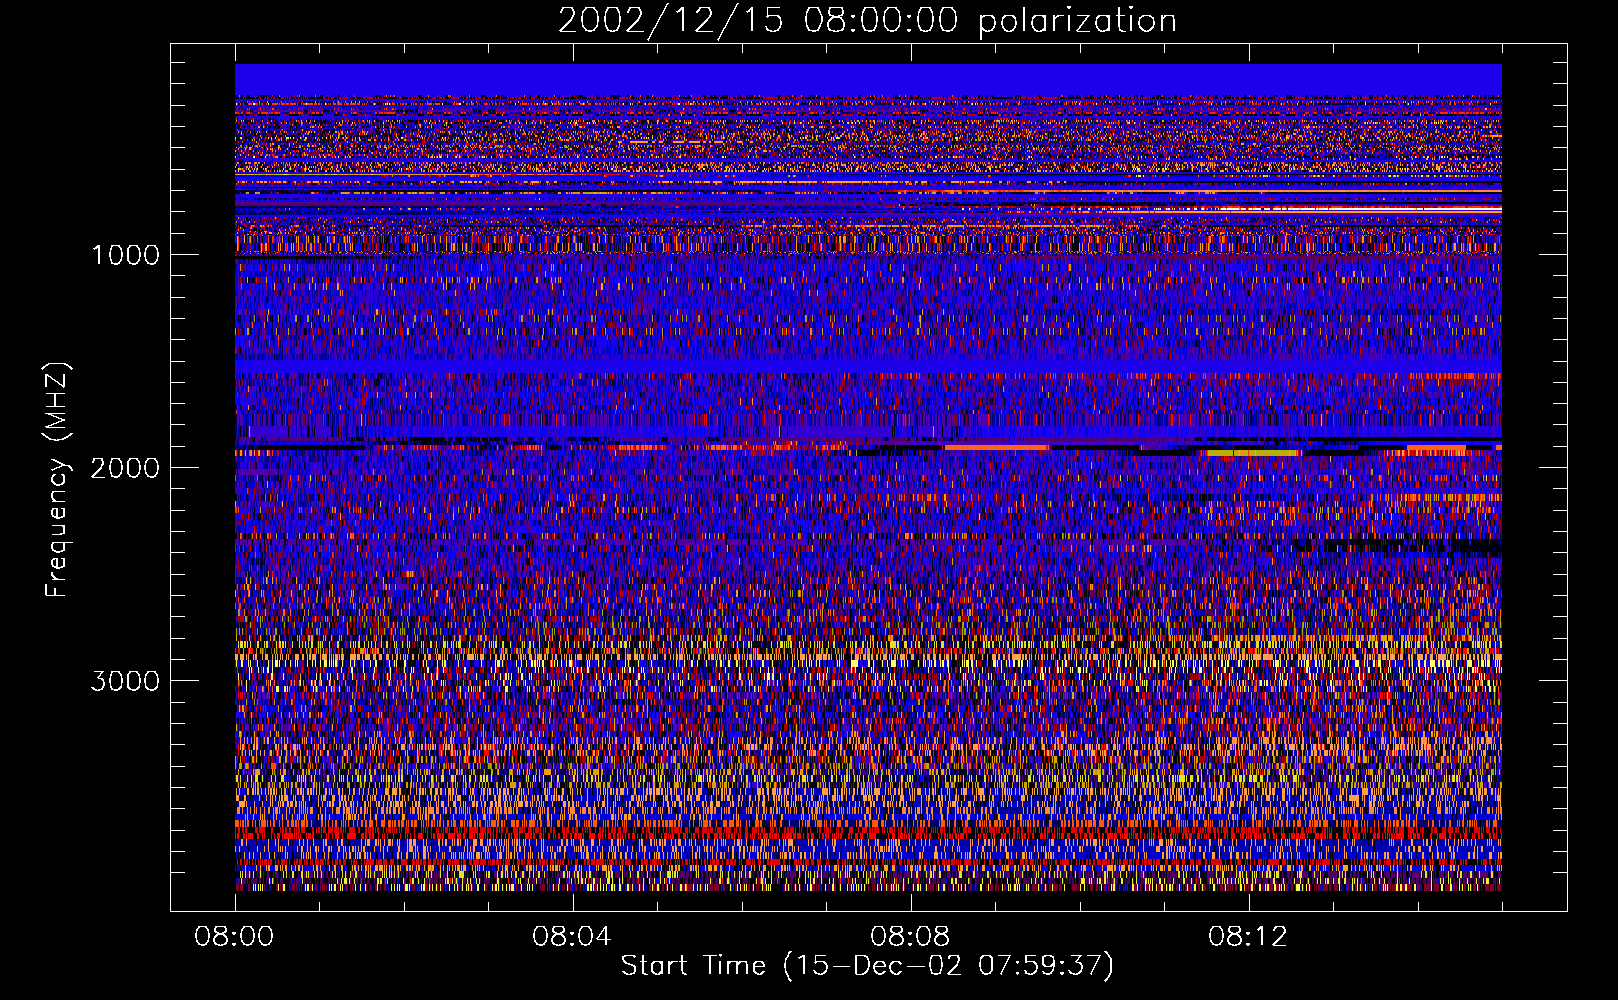Select the 'Frequency (MHZ)' y-axis label

pyautogui.click(x=58, y=480)
